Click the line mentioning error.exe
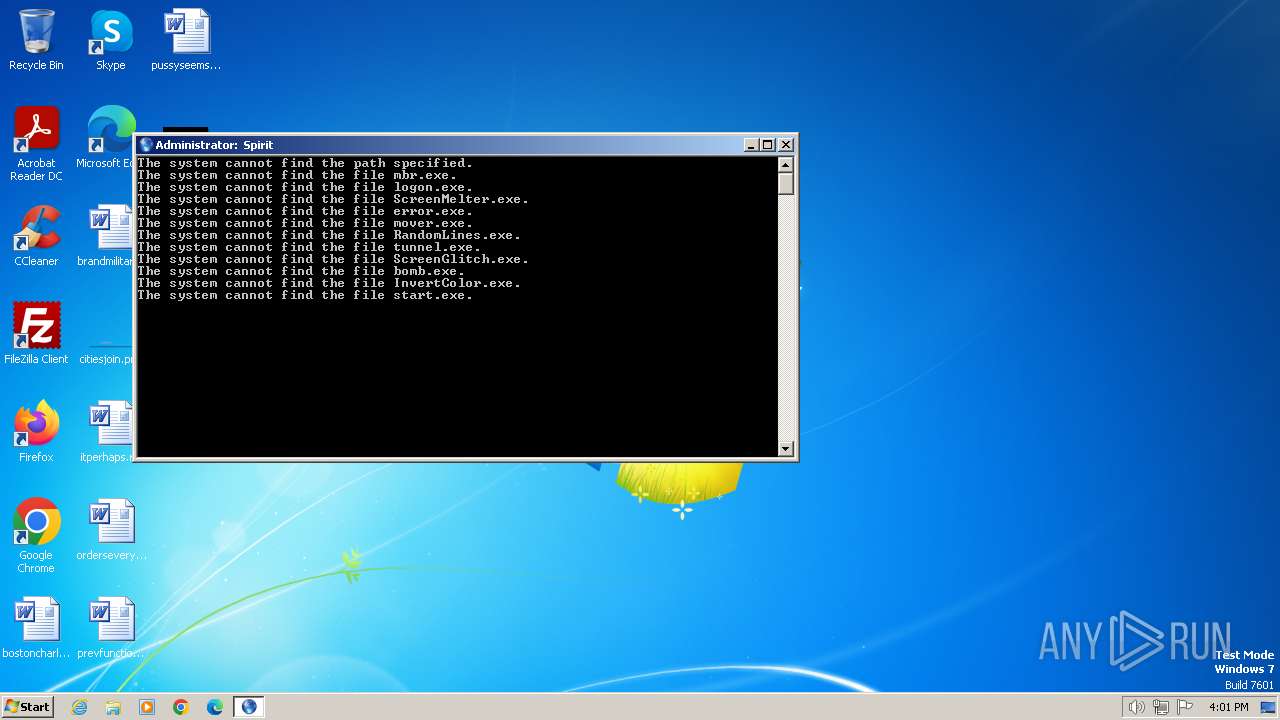Screen dimensions: 1280x720 click(x=305, y=211)
